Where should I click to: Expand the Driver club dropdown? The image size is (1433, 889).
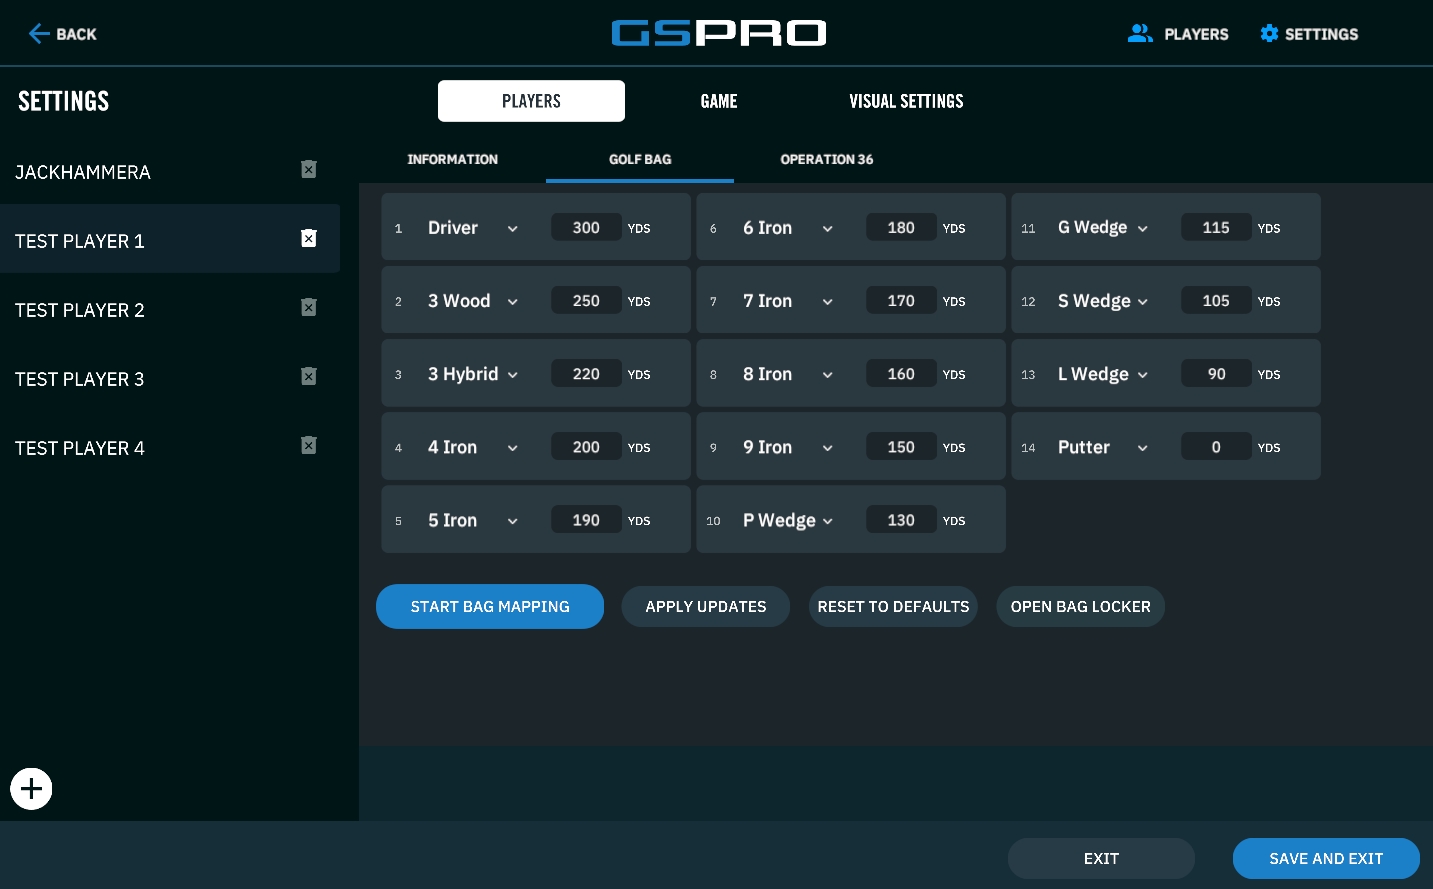512,229
